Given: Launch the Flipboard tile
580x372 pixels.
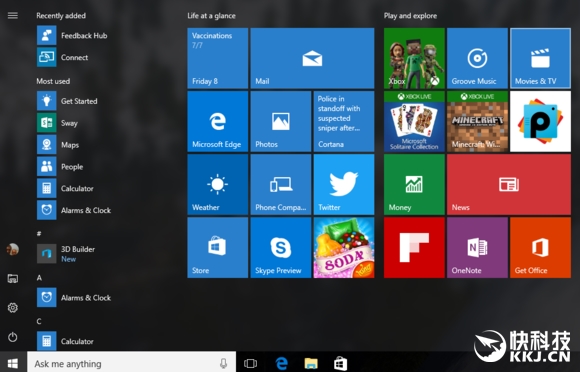Looking at the screenshot, I should [414, 248].
